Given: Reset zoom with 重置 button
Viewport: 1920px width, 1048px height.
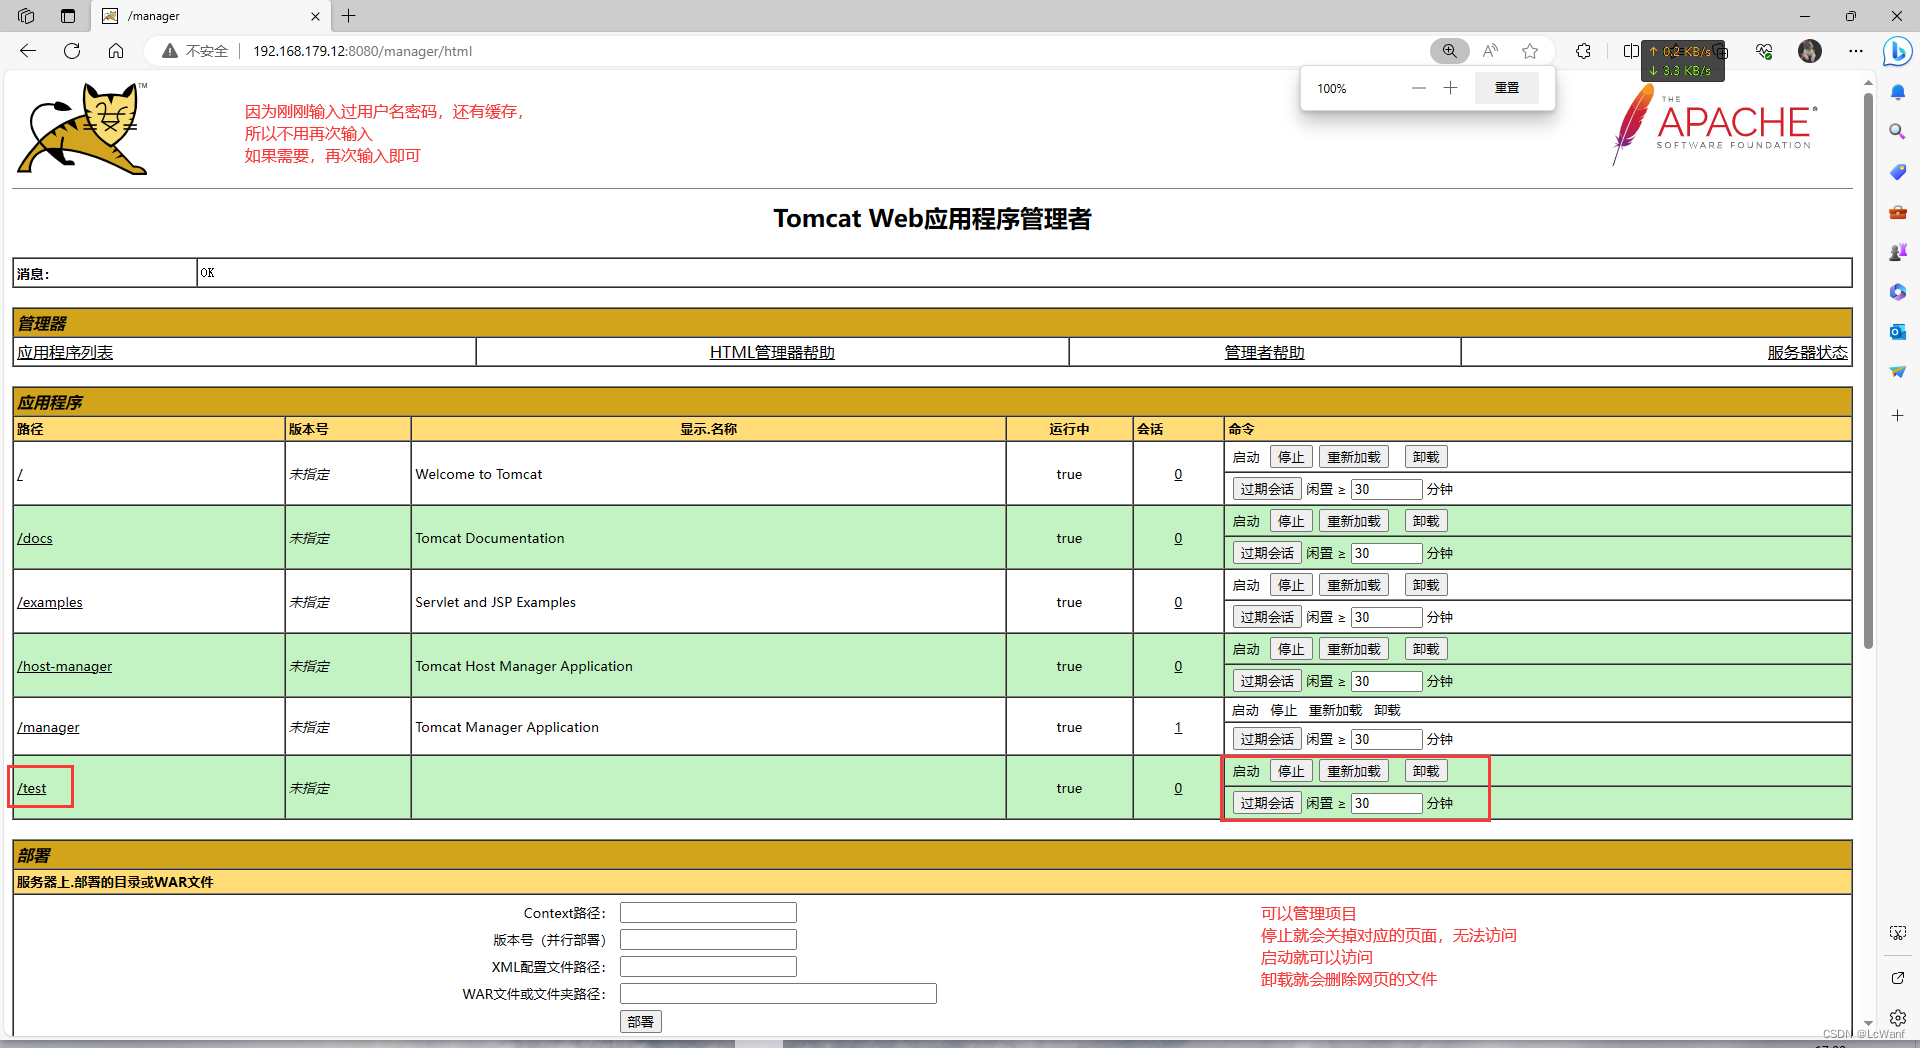Looking at the screenshot, I should [x=1507, y=88].
